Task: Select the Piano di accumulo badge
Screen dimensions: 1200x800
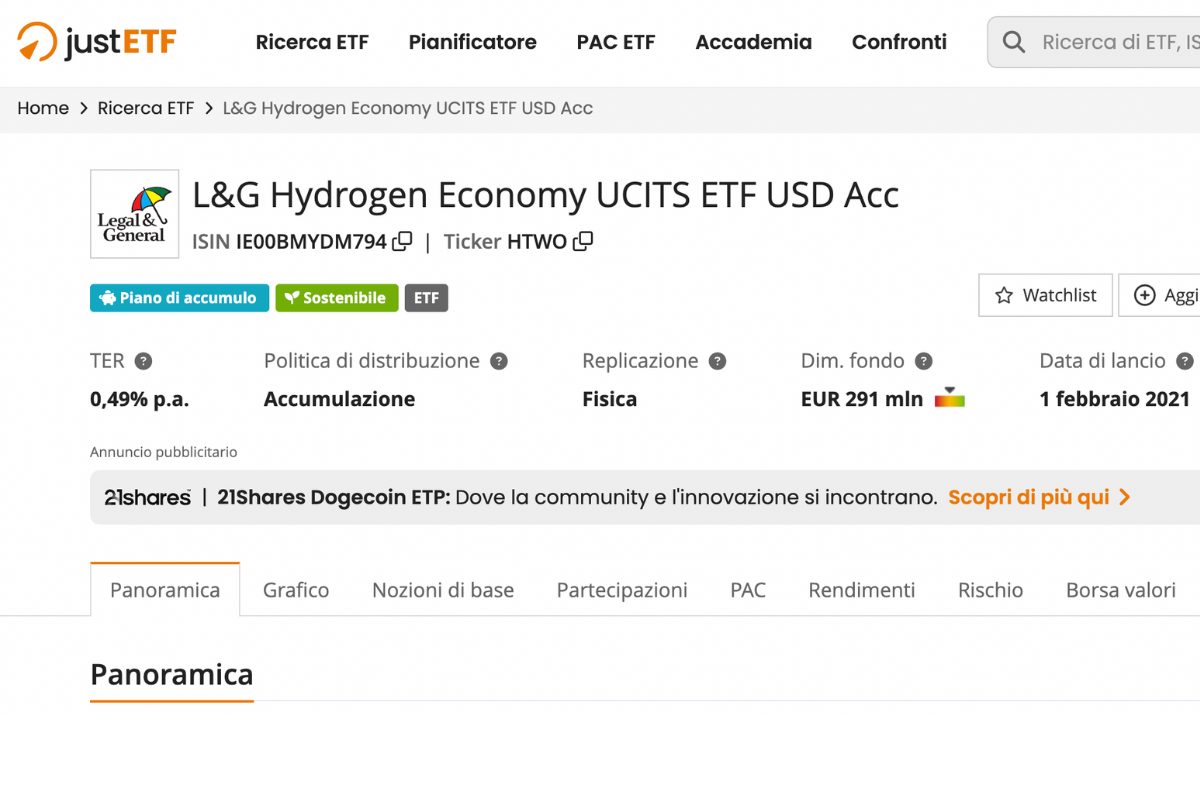Action: (178, 297)
